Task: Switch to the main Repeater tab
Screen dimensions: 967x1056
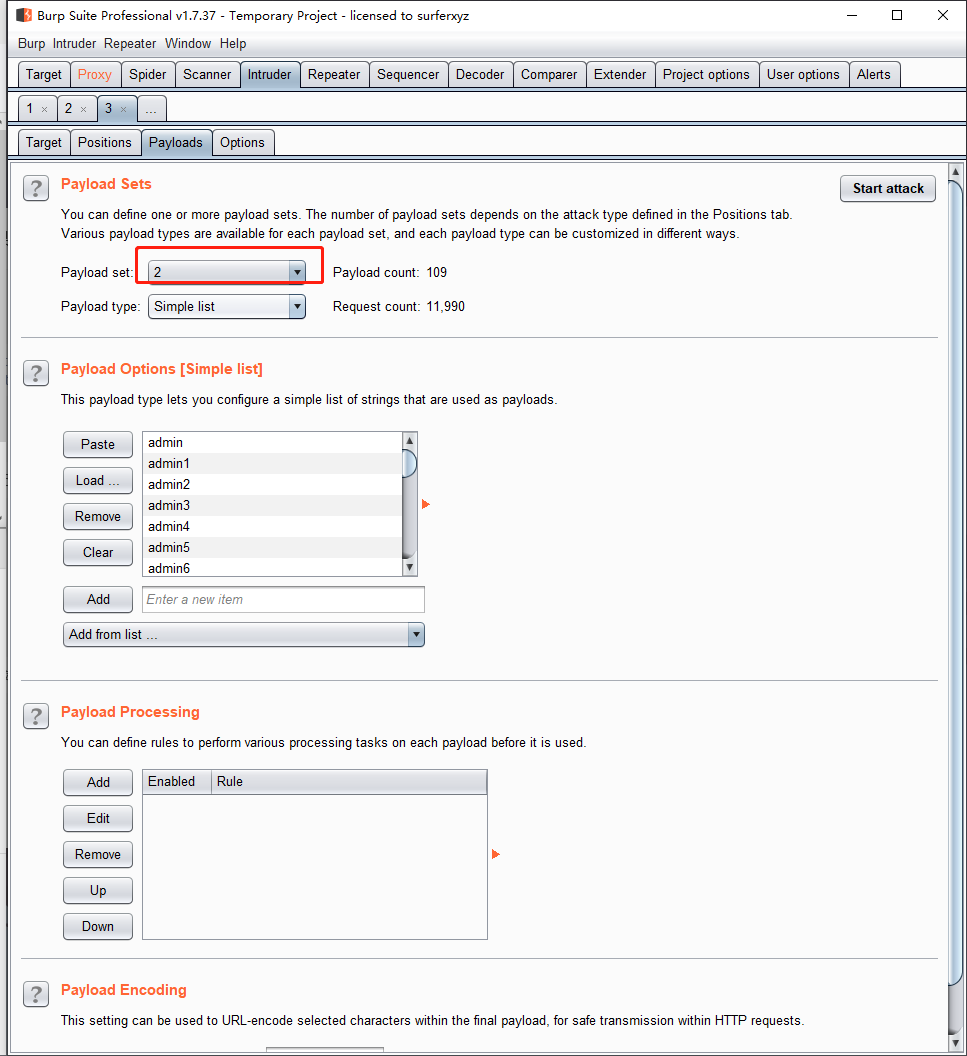Action: 334,74
